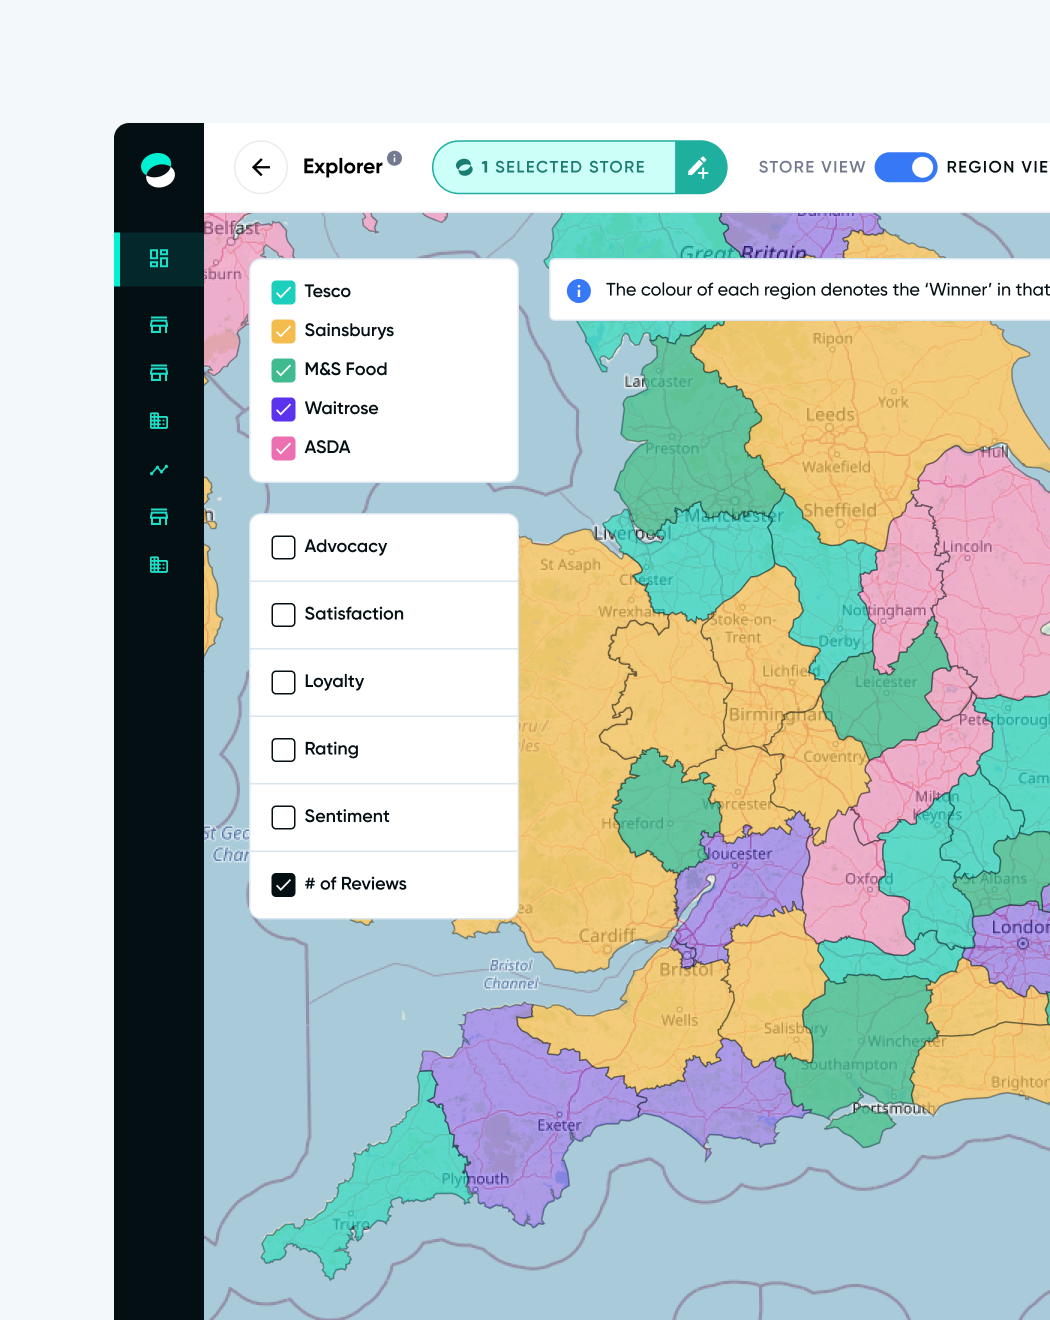Disable the M&S Food checkbox
Viewport: 1050px width, 1320px height.
(284, 370)
